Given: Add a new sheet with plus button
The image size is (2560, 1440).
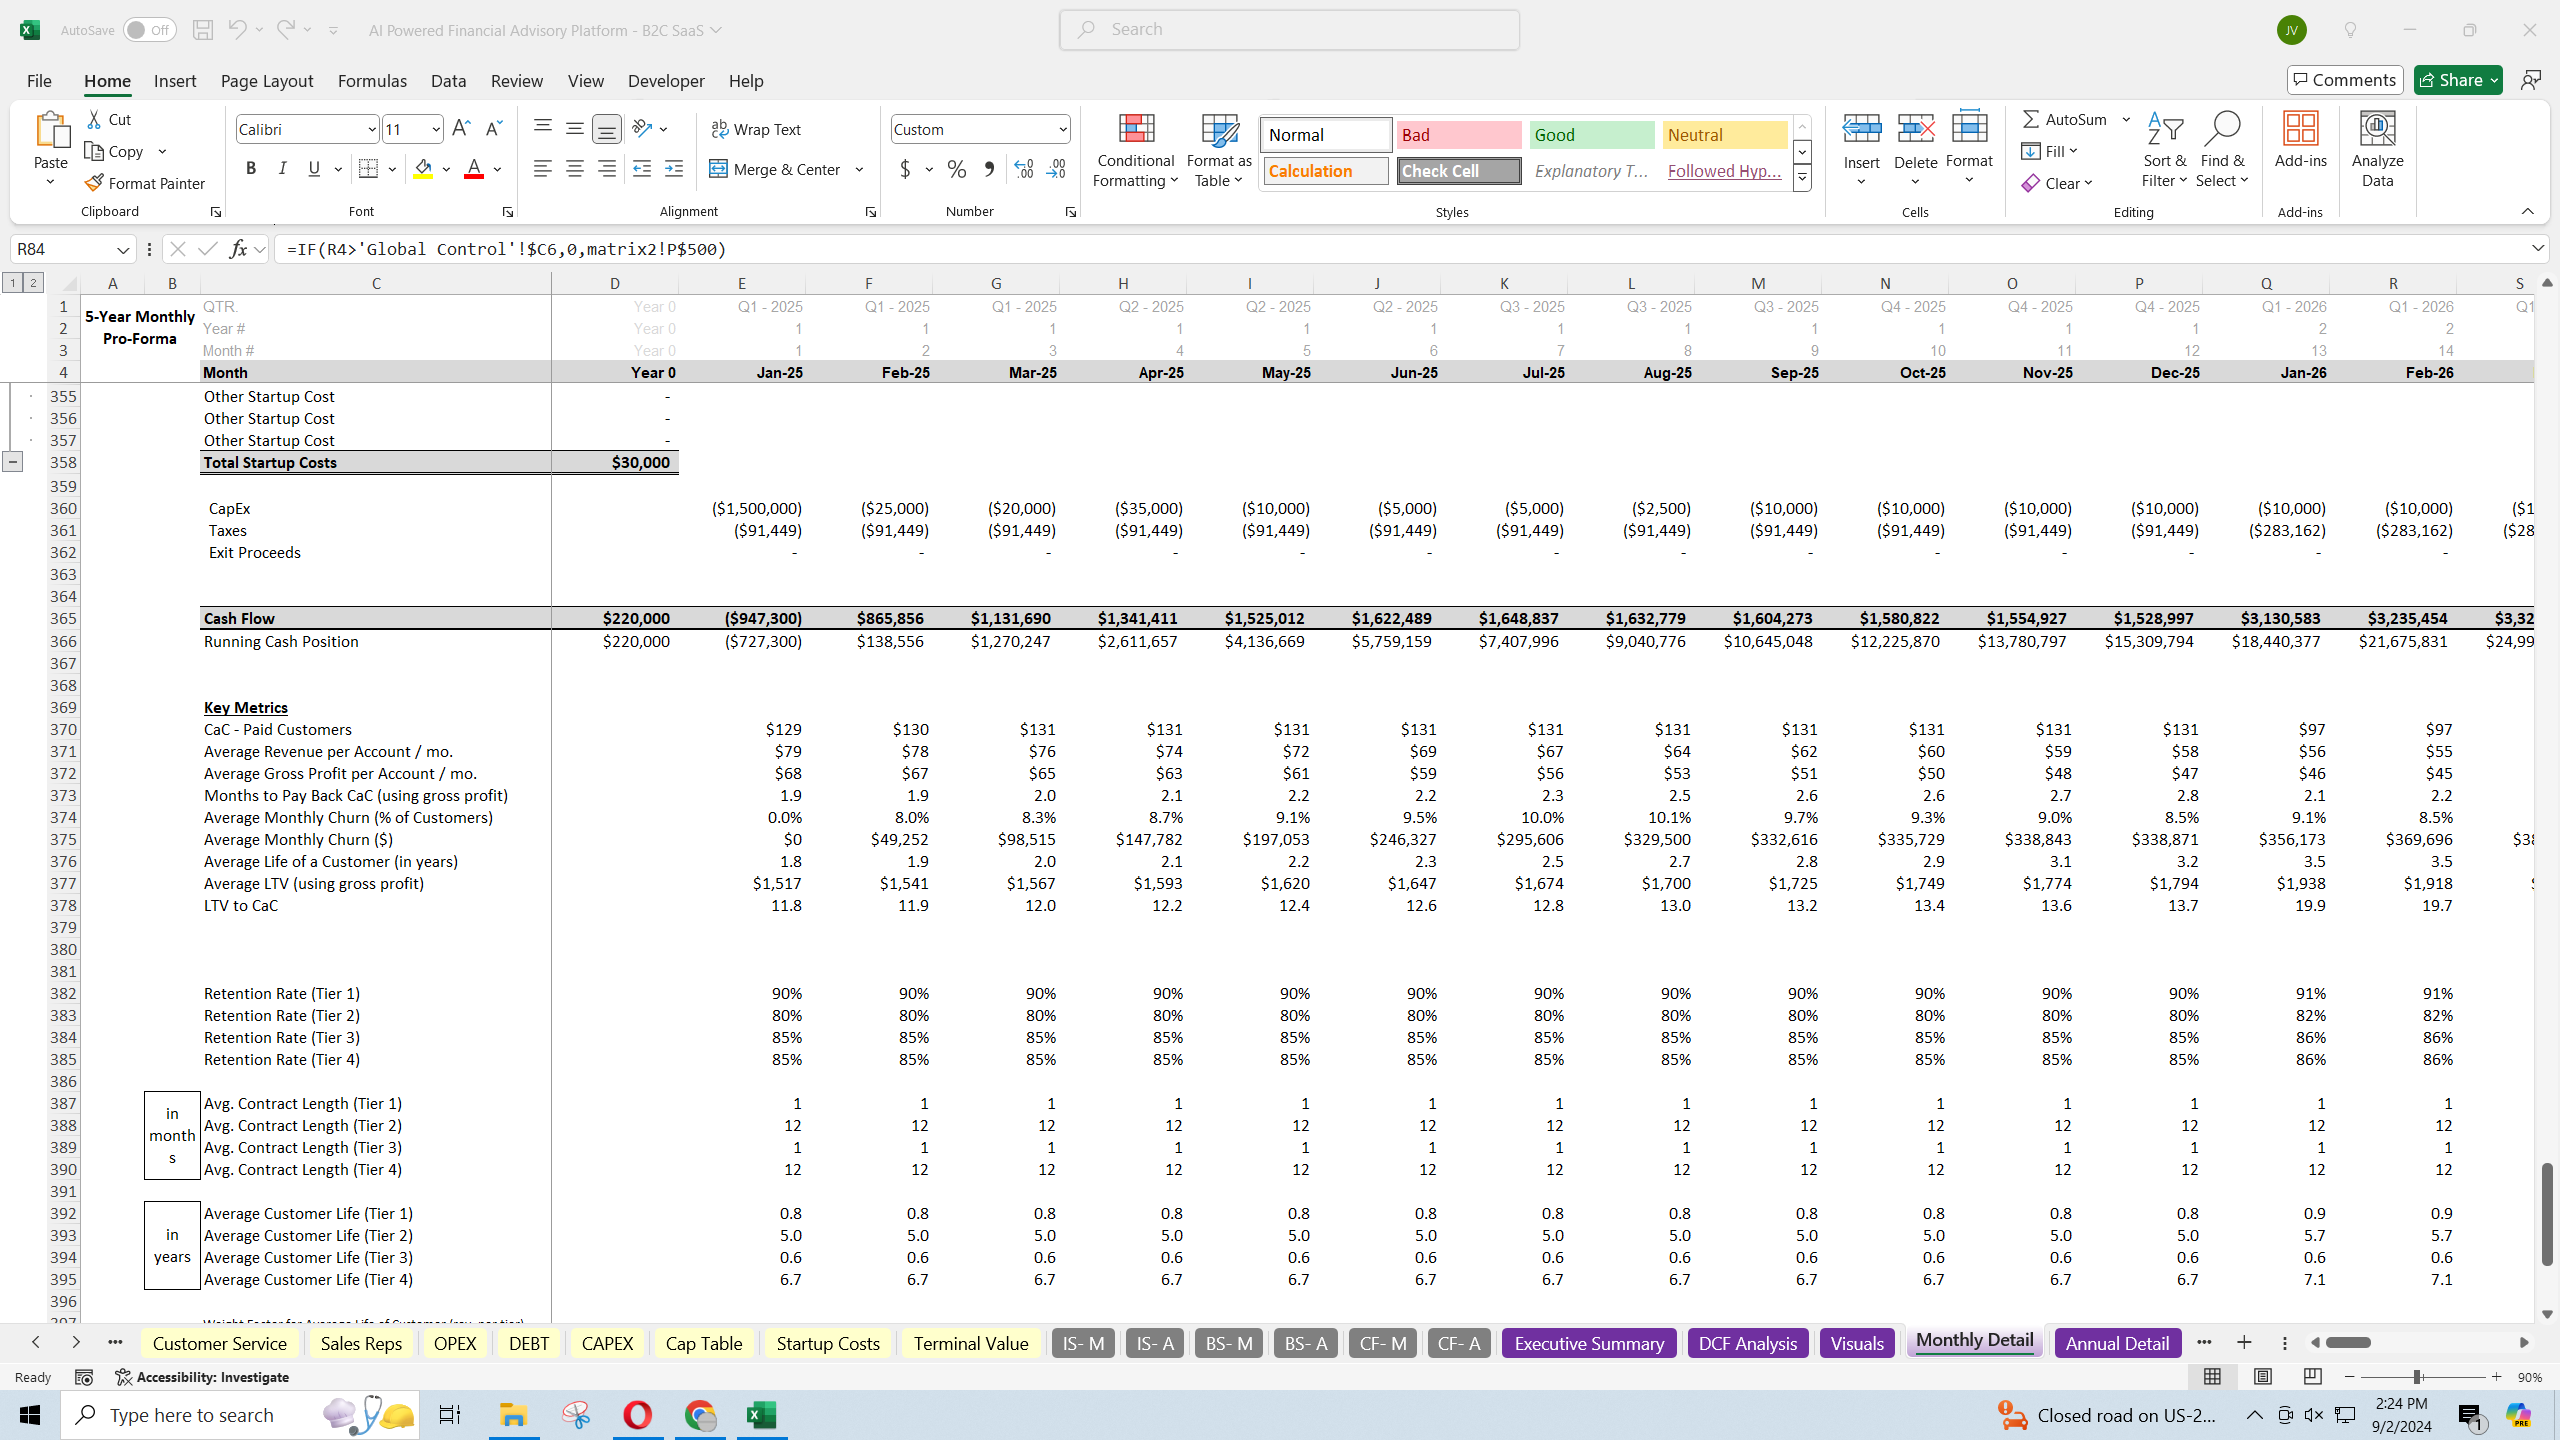Looking at the screenshot, I should tap(2244, 1343).
